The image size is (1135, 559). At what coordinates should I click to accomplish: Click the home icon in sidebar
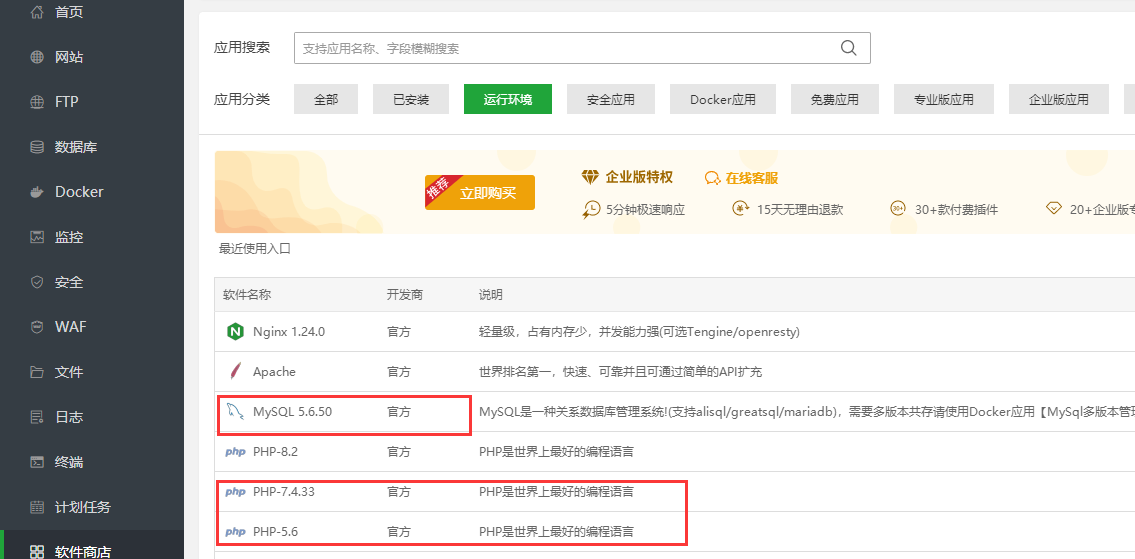tap(37, 12)
